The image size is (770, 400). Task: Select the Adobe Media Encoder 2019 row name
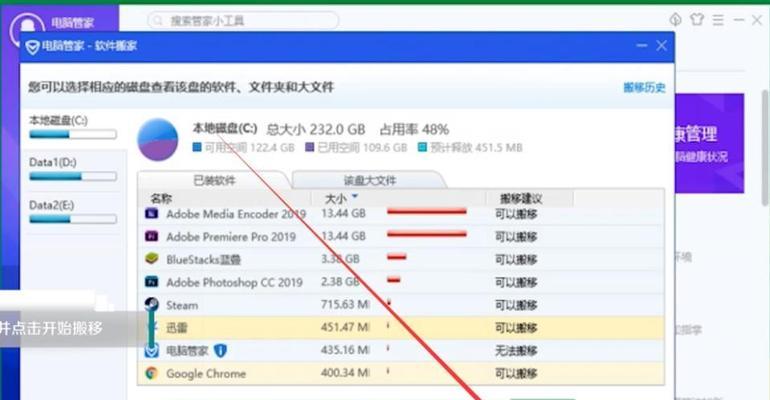coord(236,214)
